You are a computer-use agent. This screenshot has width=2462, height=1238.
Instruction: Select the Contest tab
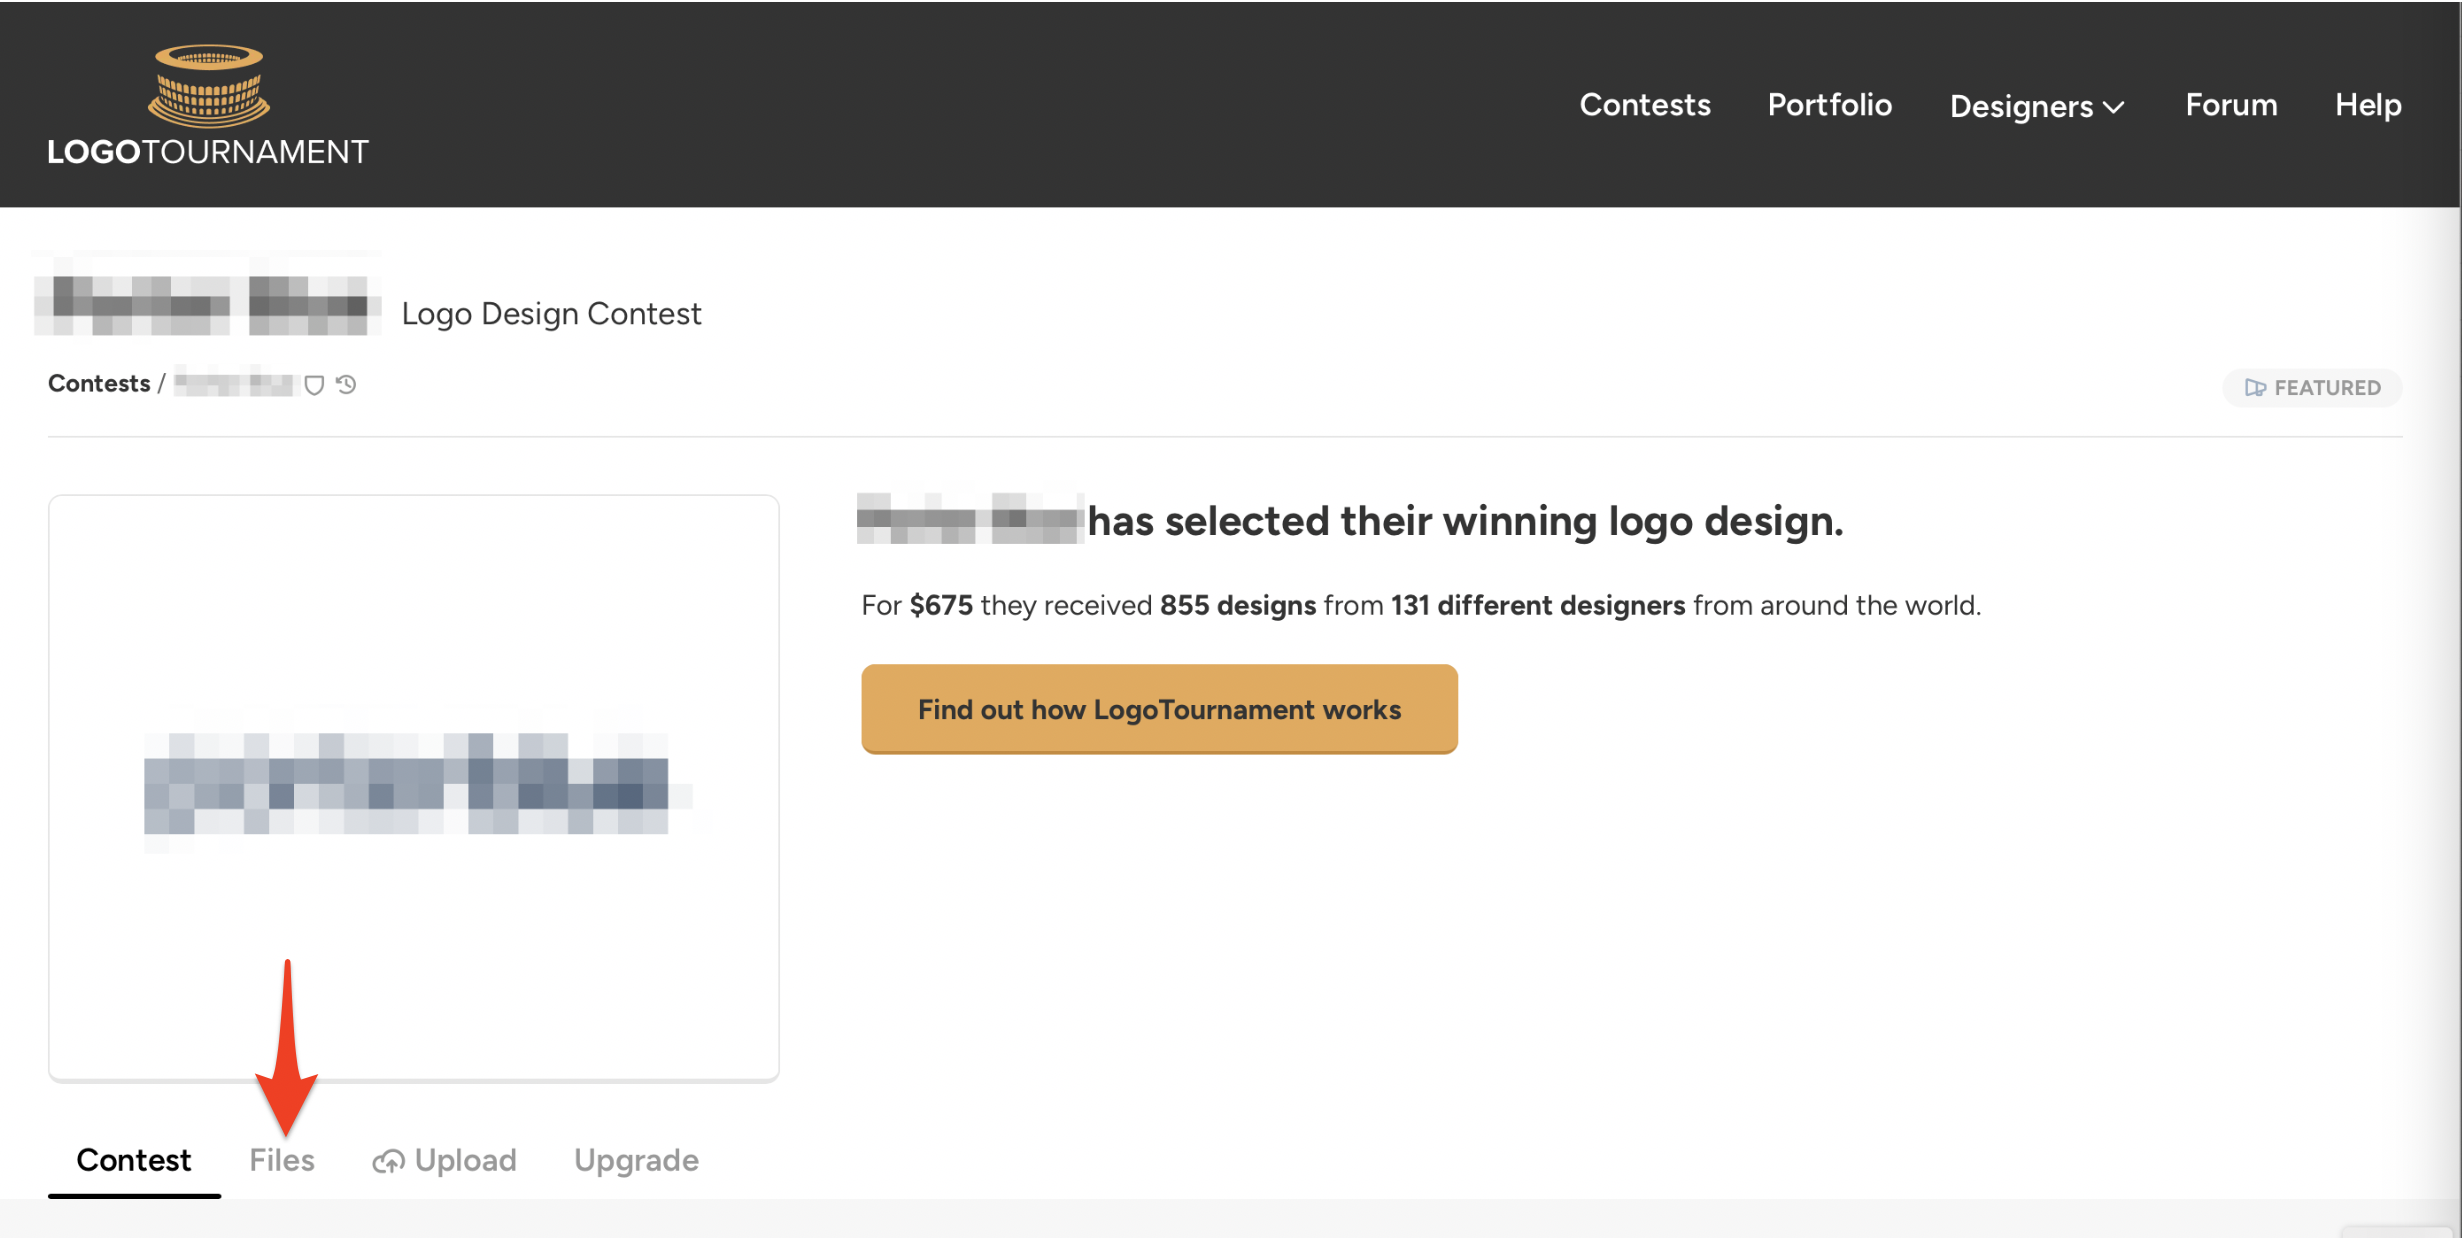(133, 1160)
